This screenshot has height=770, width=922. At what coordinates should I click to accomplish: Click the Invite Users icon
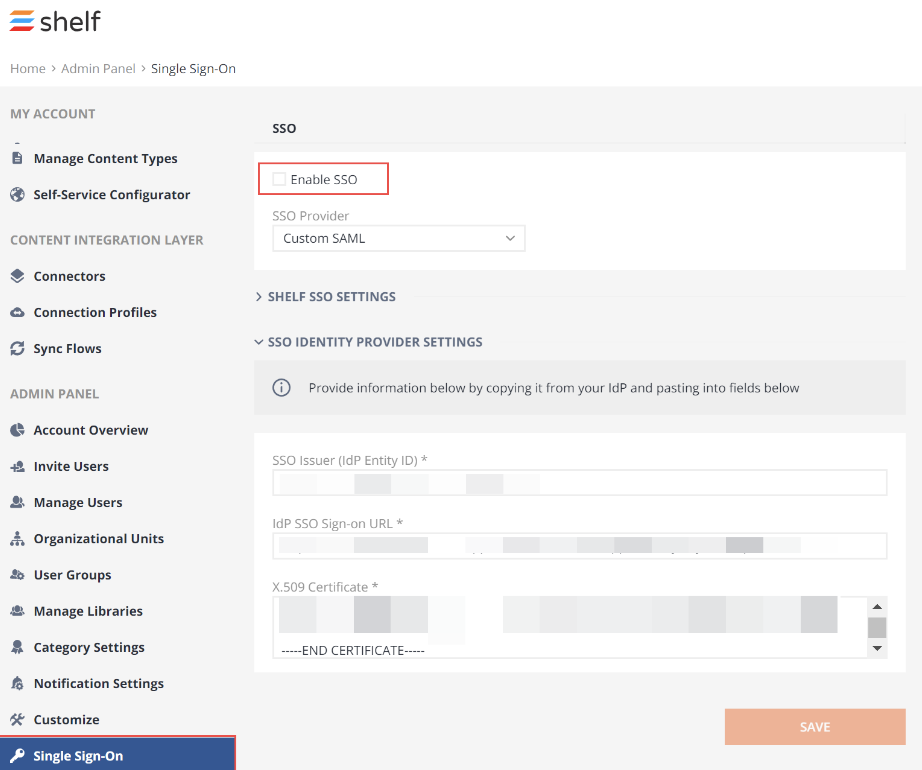click(18, 466)
